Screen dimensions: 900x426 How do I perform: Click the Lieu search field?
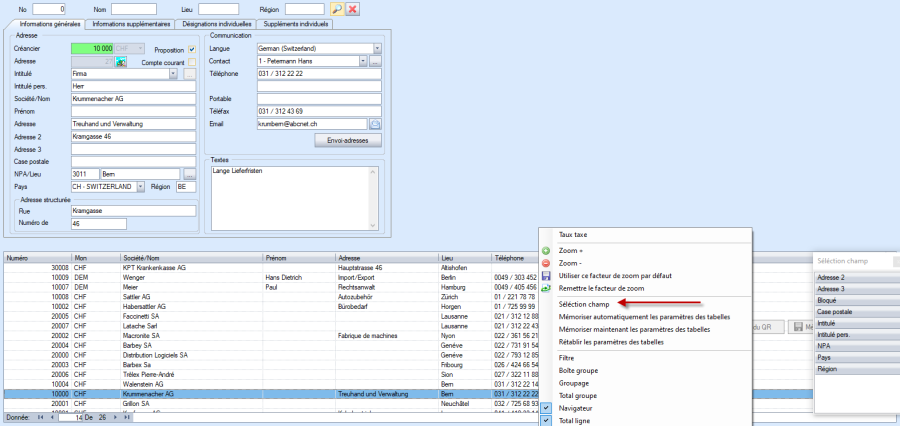click(x=219, y=9)
